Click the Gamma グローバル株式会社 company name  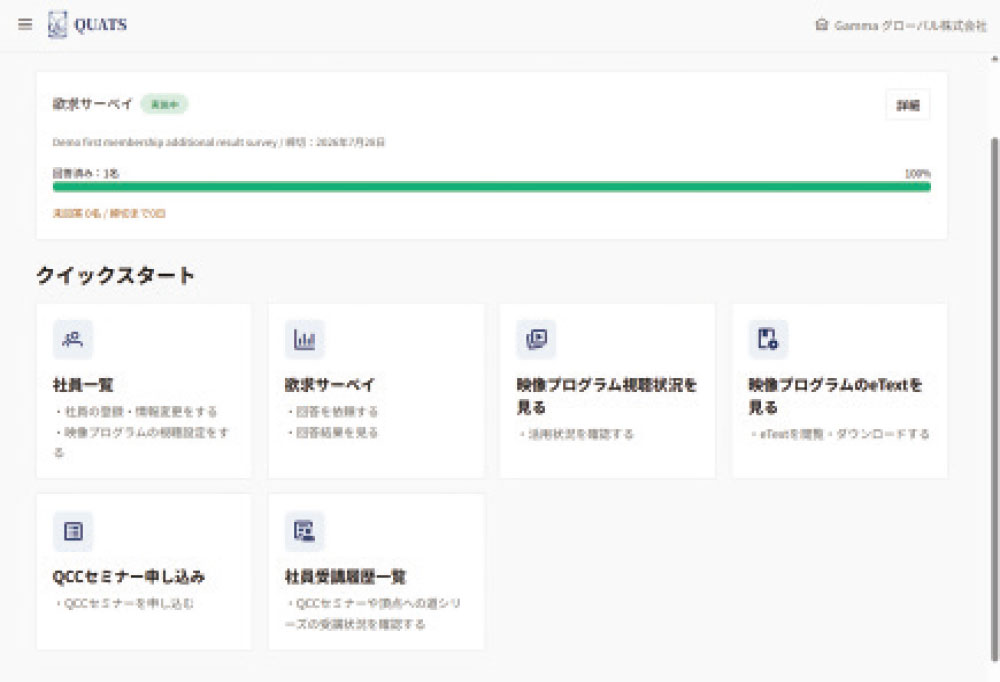[911, 26]
